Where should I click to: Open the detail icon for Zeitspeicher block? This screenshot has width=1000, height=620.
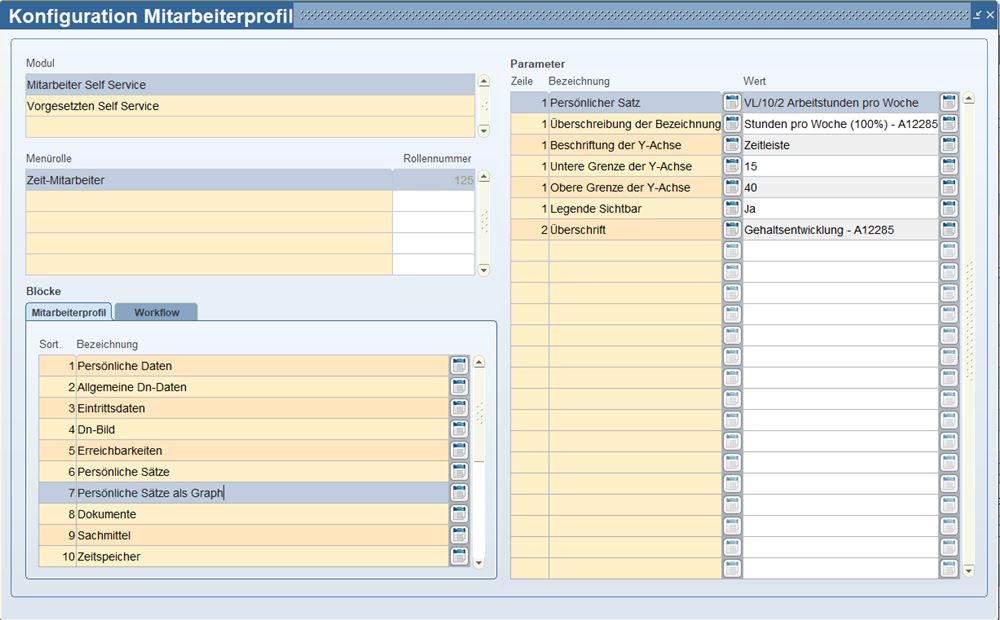[459, 556]
